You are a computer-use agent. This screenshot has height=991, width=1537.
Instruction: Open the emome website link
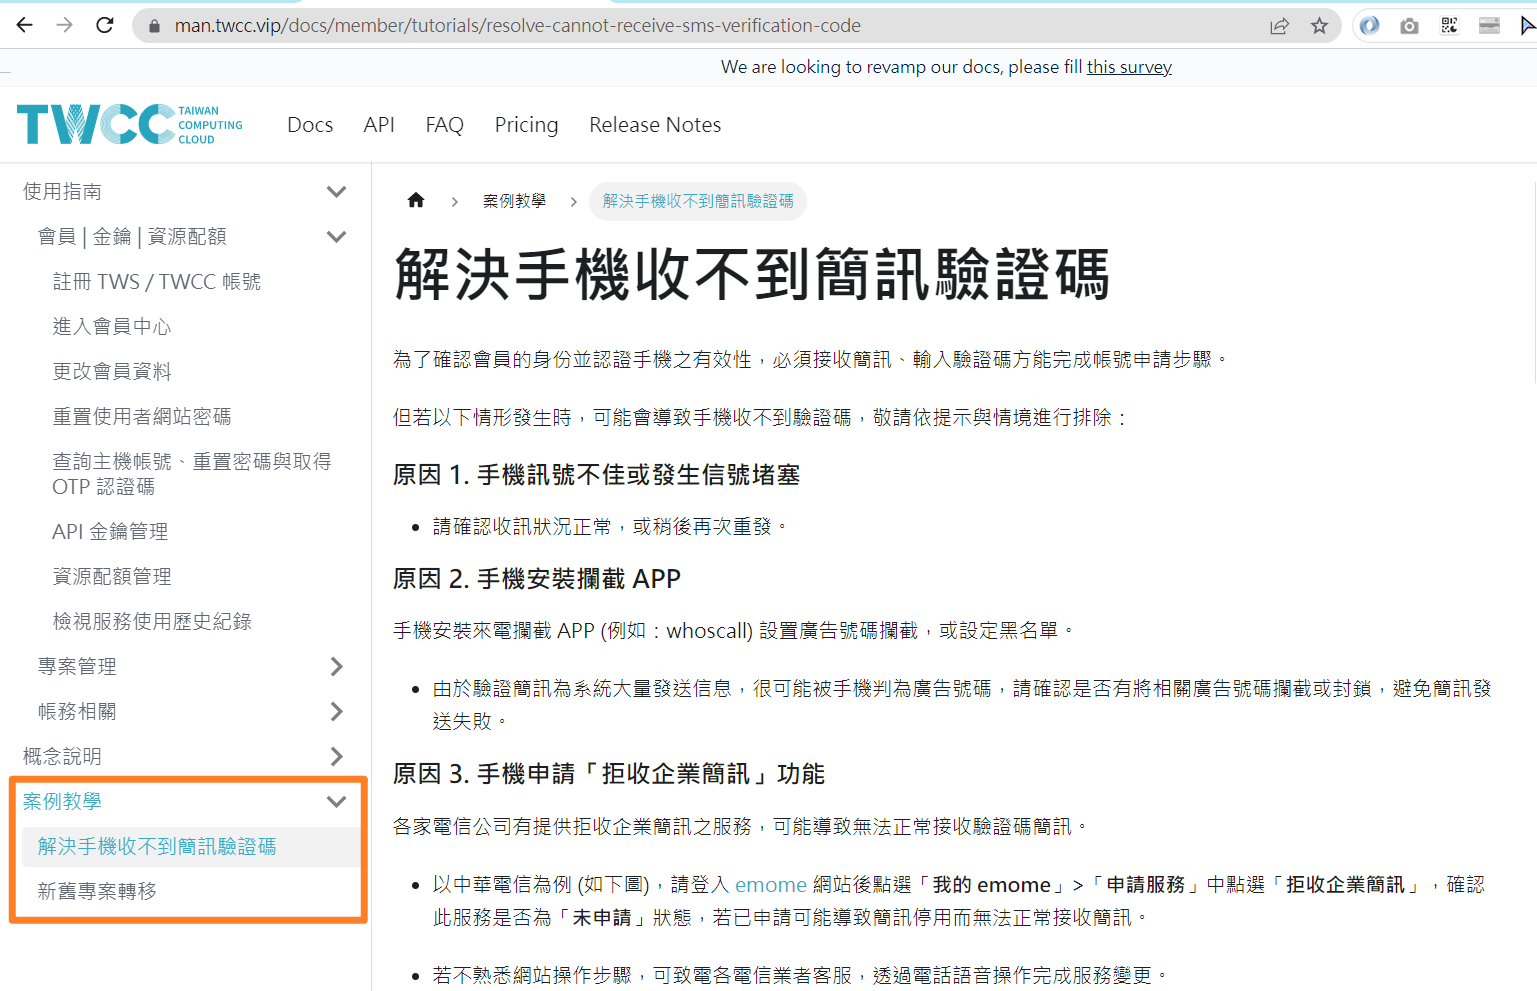[771, 884]
